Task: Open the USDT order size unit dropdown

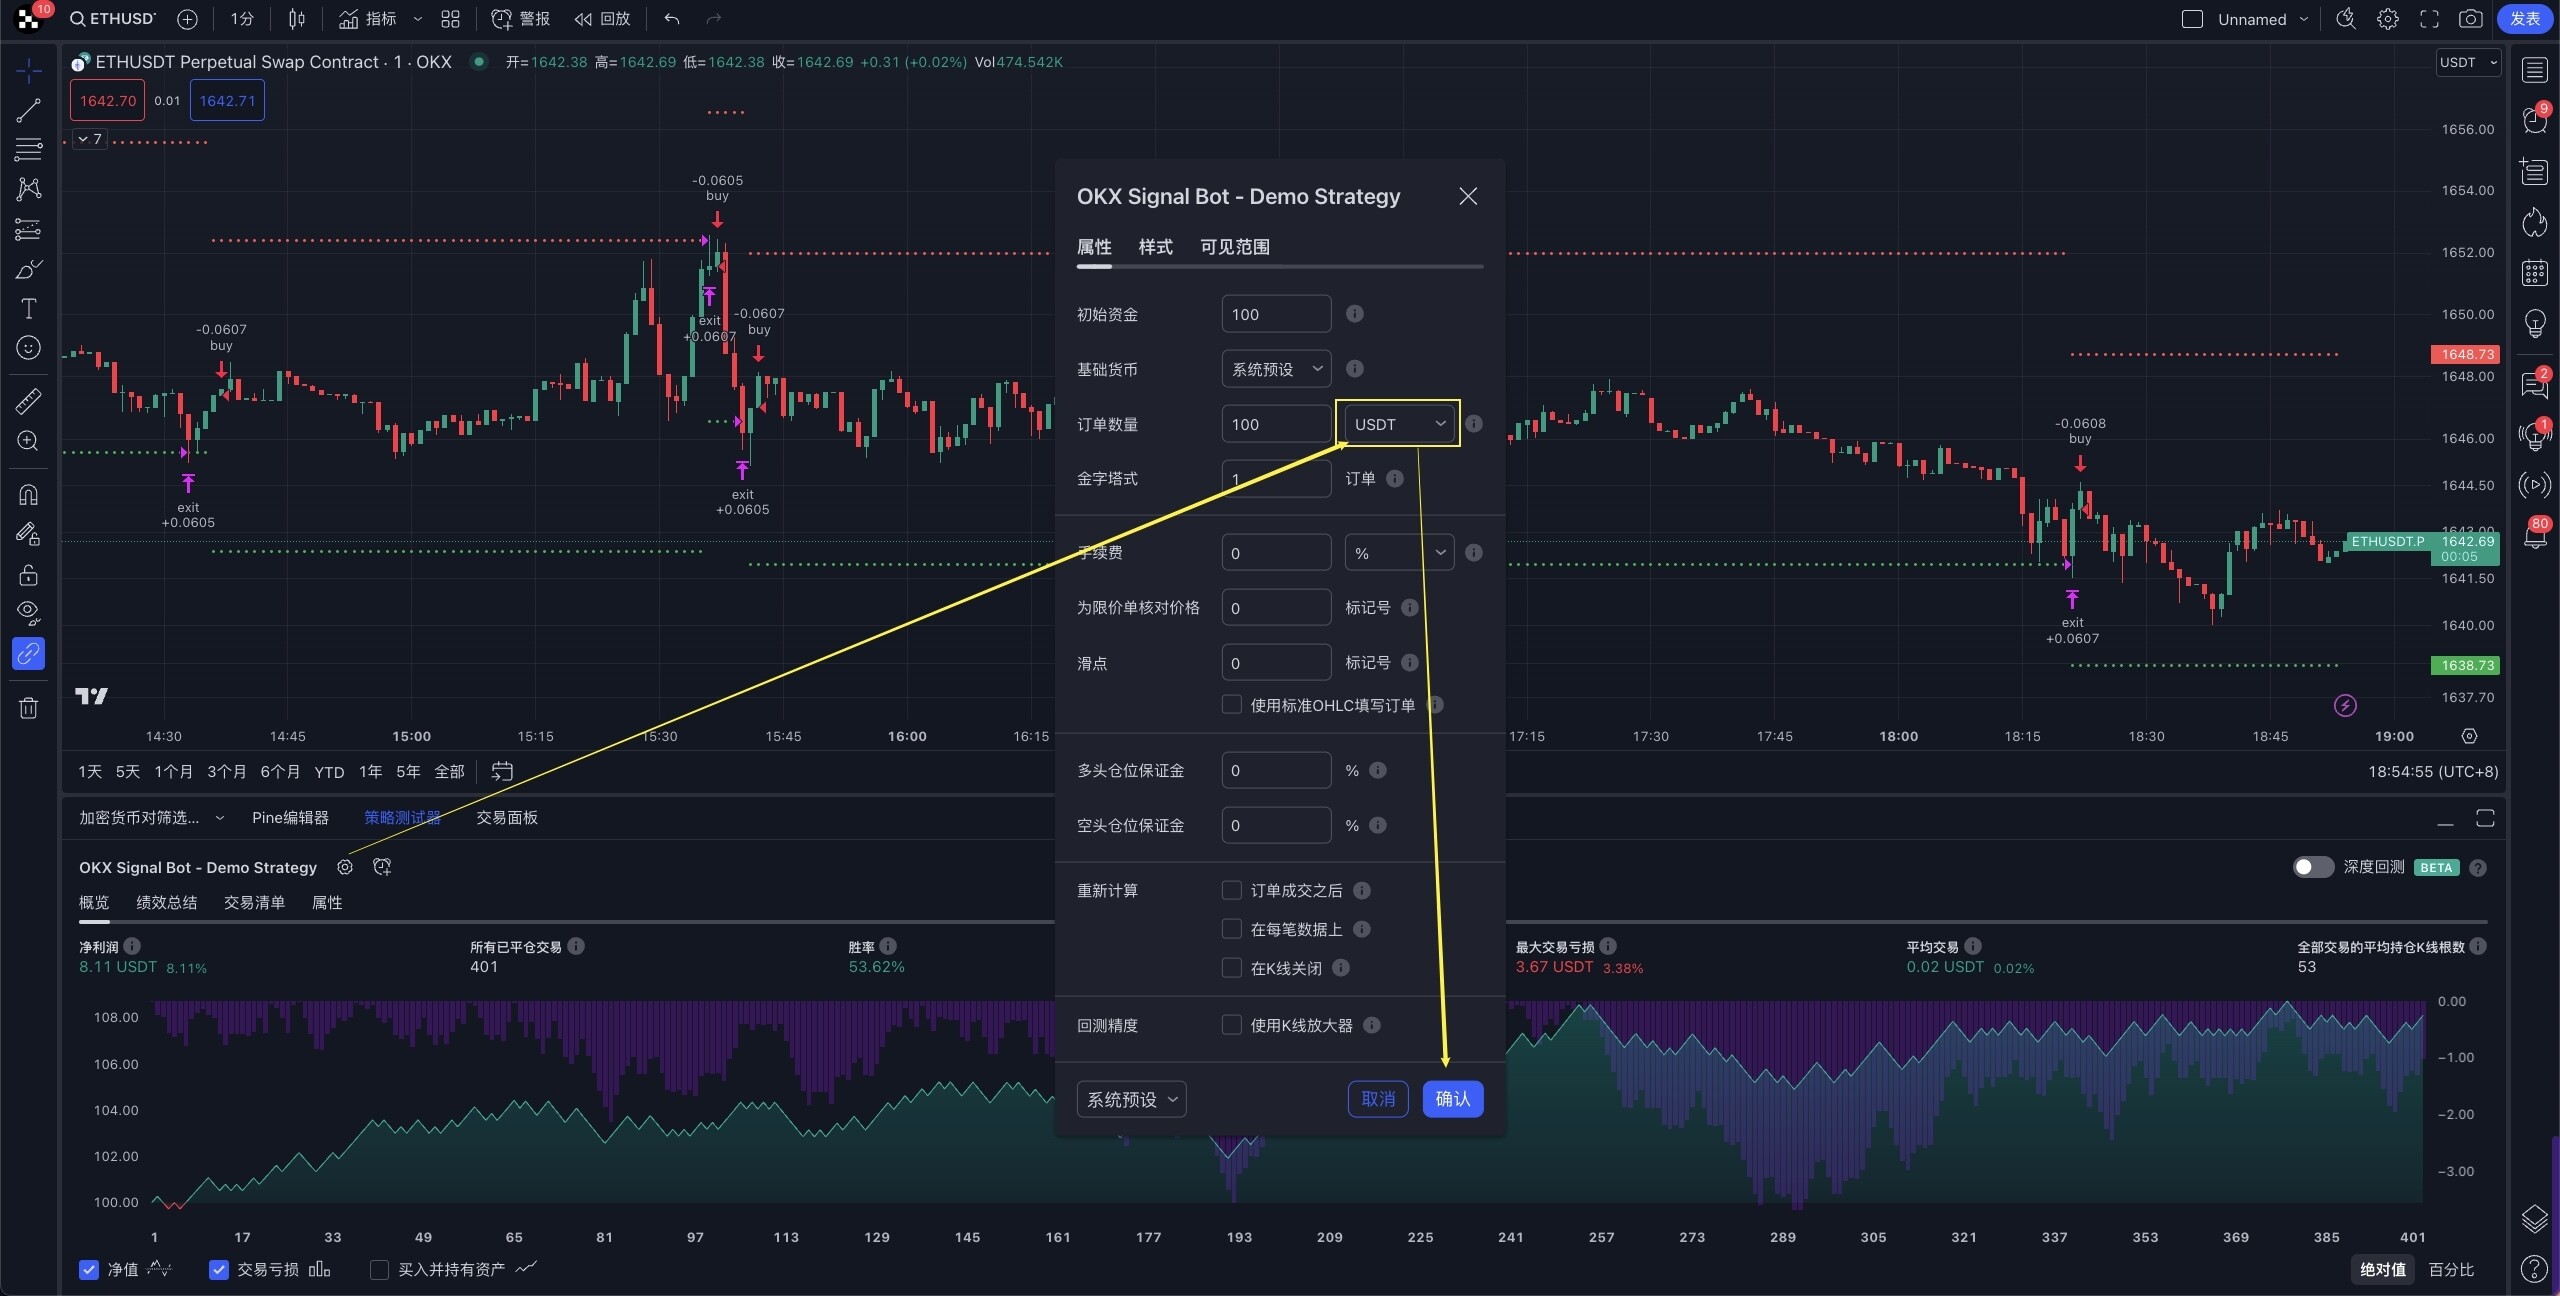Action: click(x=1399, y=424)
